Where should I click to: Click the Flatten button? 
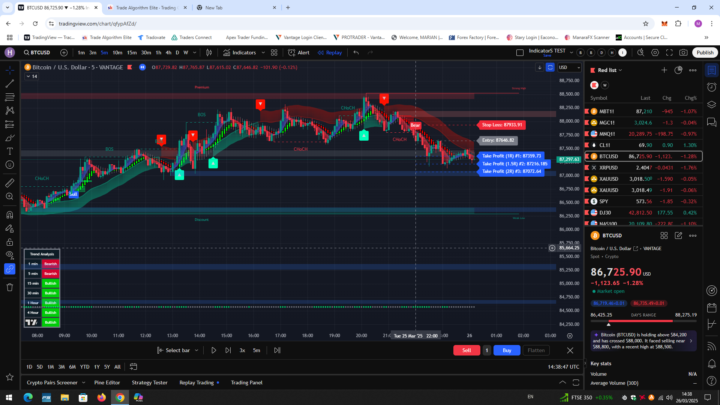point(536,350)
